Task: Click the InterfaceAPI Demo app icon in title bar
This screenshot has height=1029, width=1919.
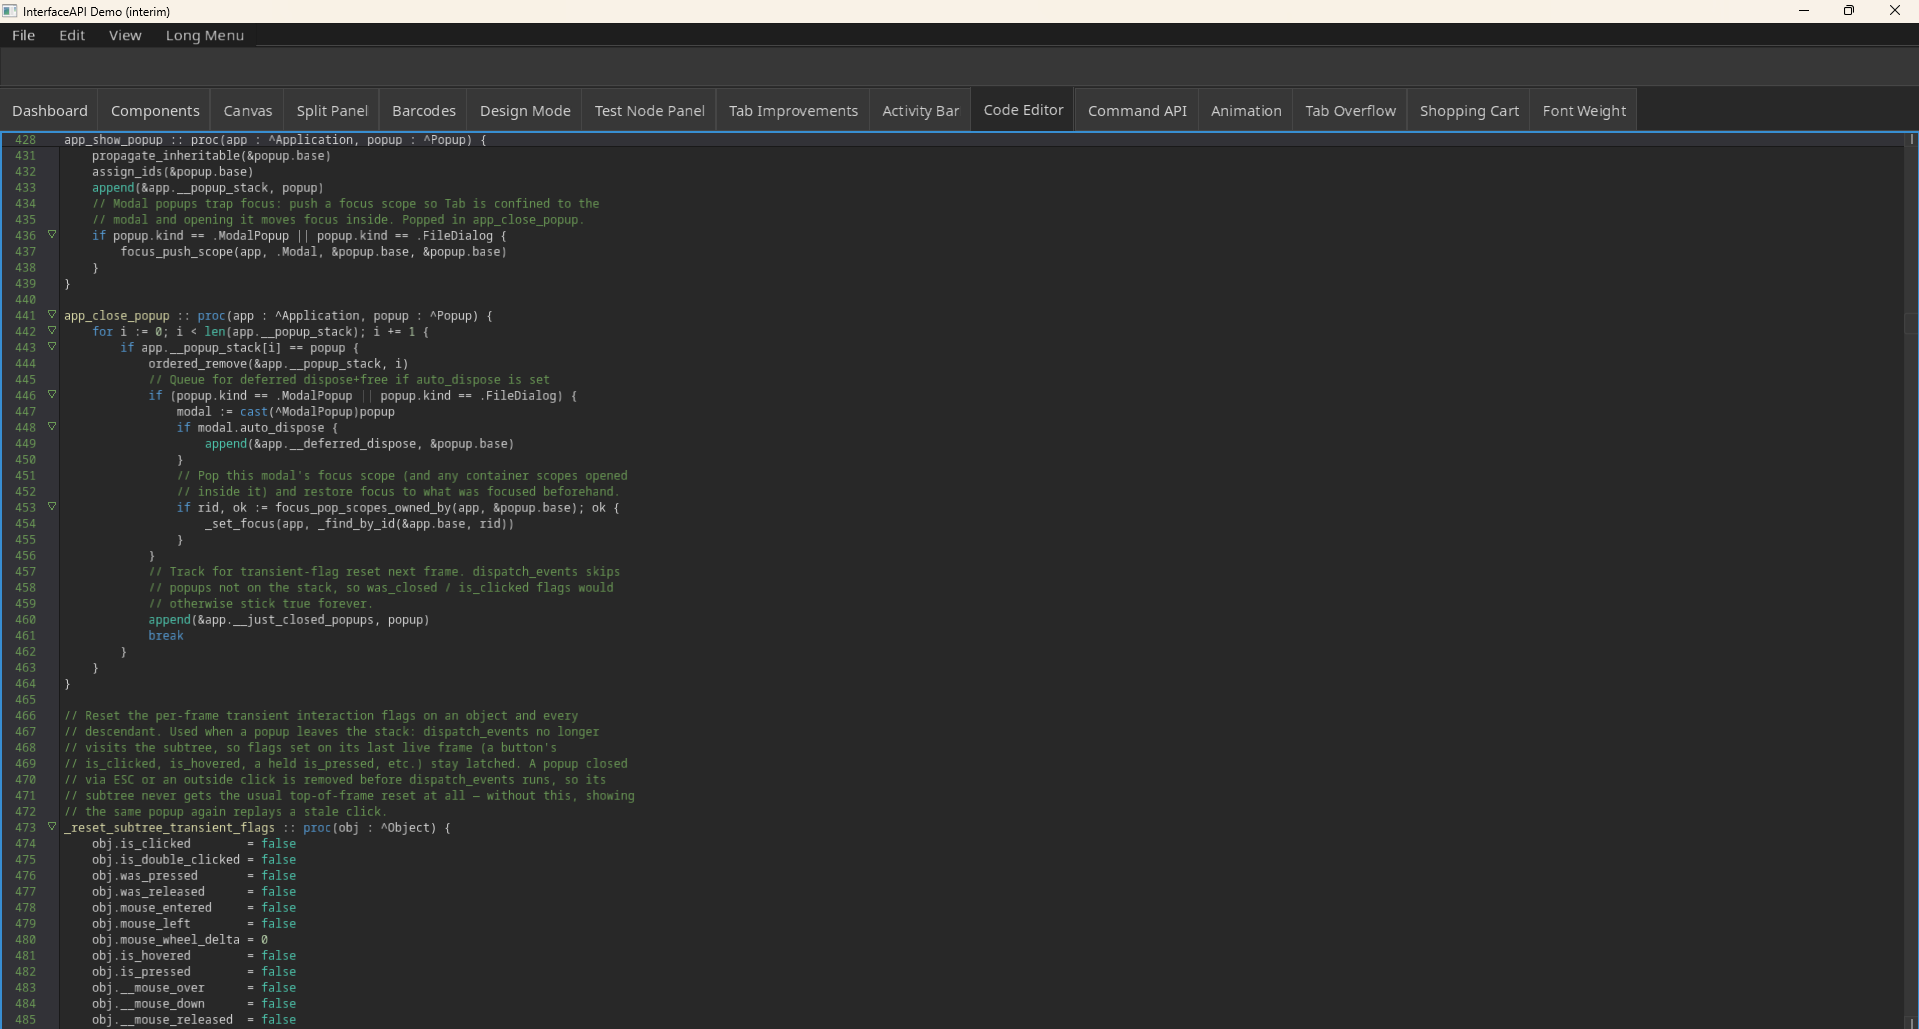Action: (10, 11)
